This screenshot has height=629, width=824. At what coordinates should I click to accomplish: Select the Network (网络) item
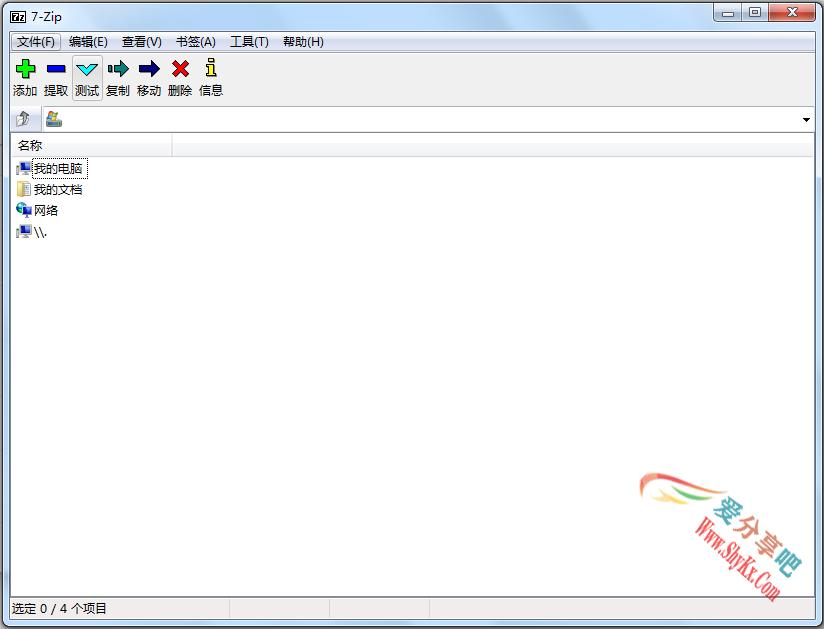[x=46, y=210]
